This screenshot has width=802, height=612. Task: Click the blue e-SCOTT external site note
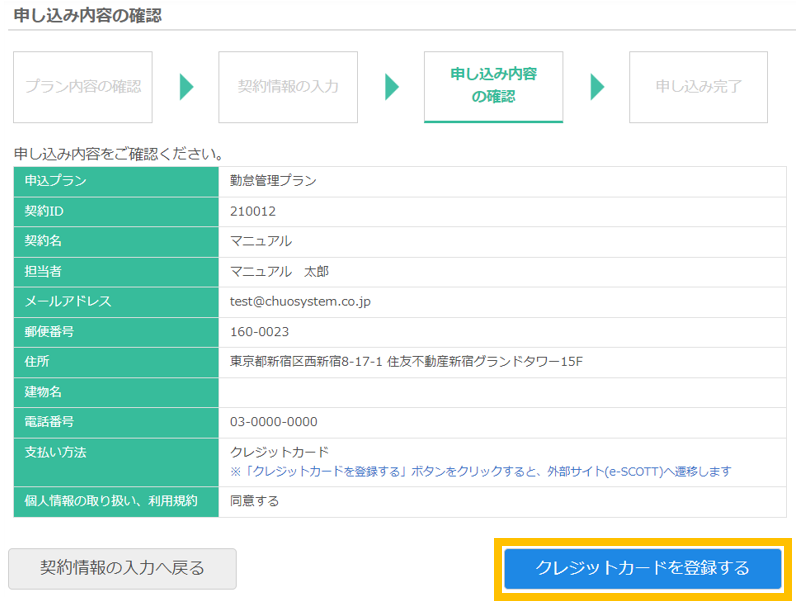point(481,471)
